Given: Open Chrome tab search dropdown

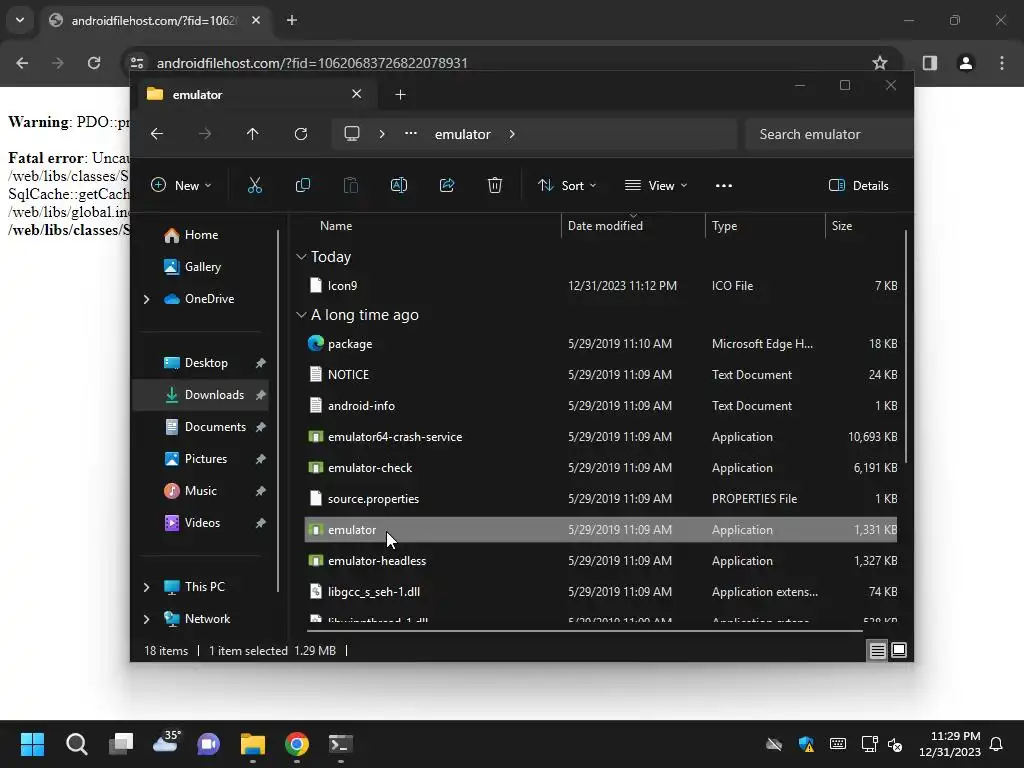Looking at the screenshot, I should [x=20, y=20].
